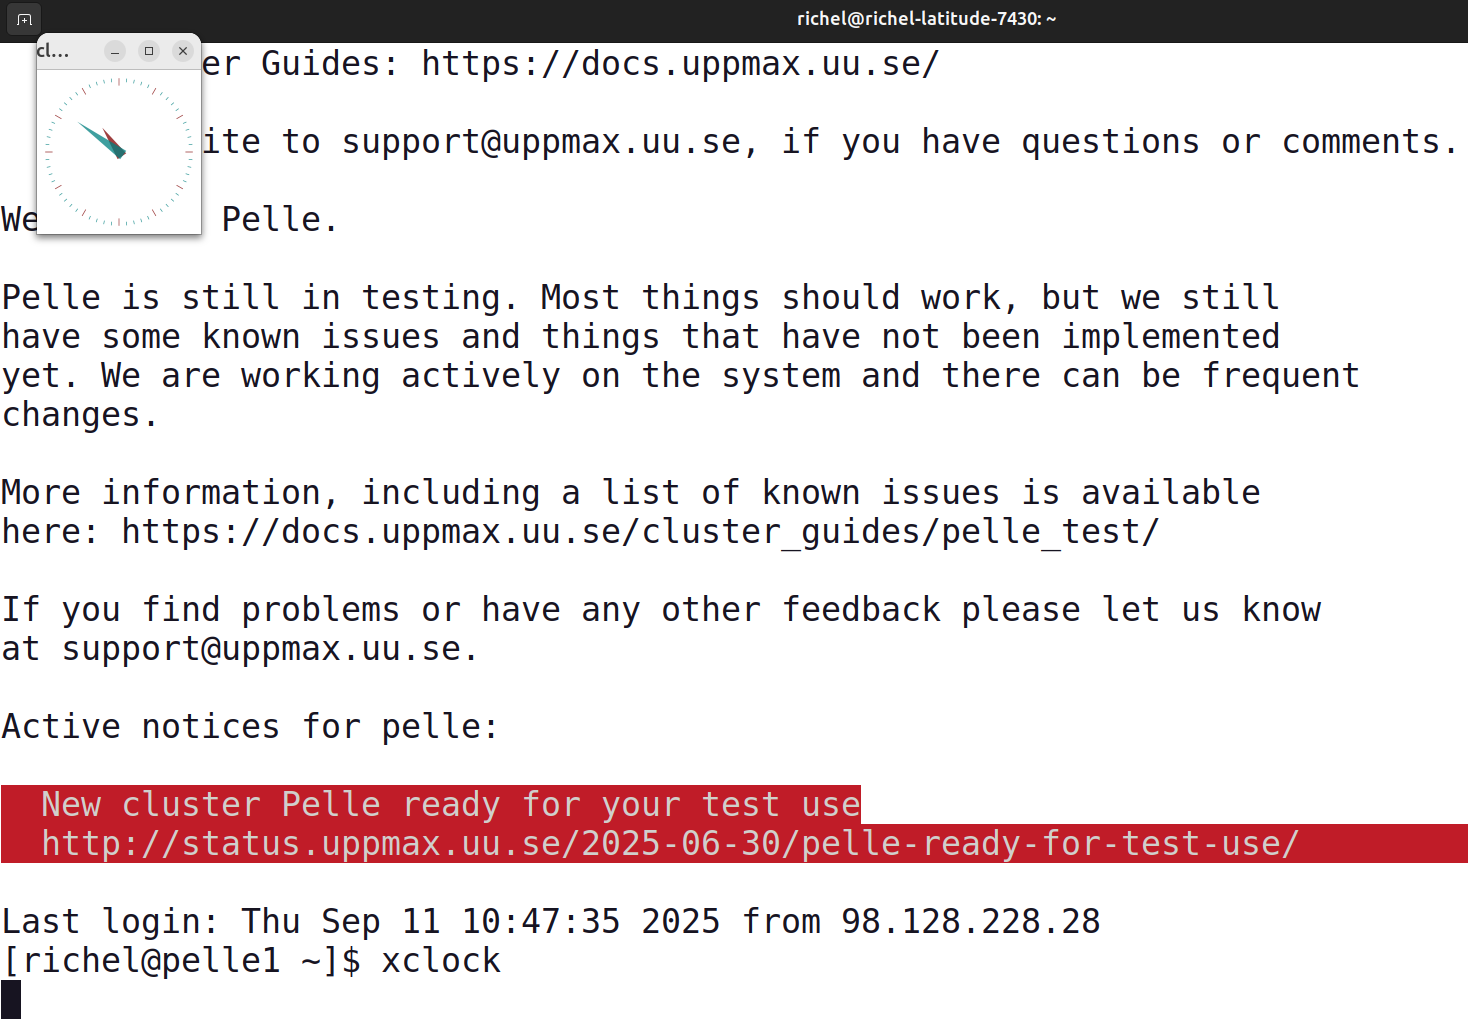
Task: Click the xclock window title label
Action: (53, 51)
